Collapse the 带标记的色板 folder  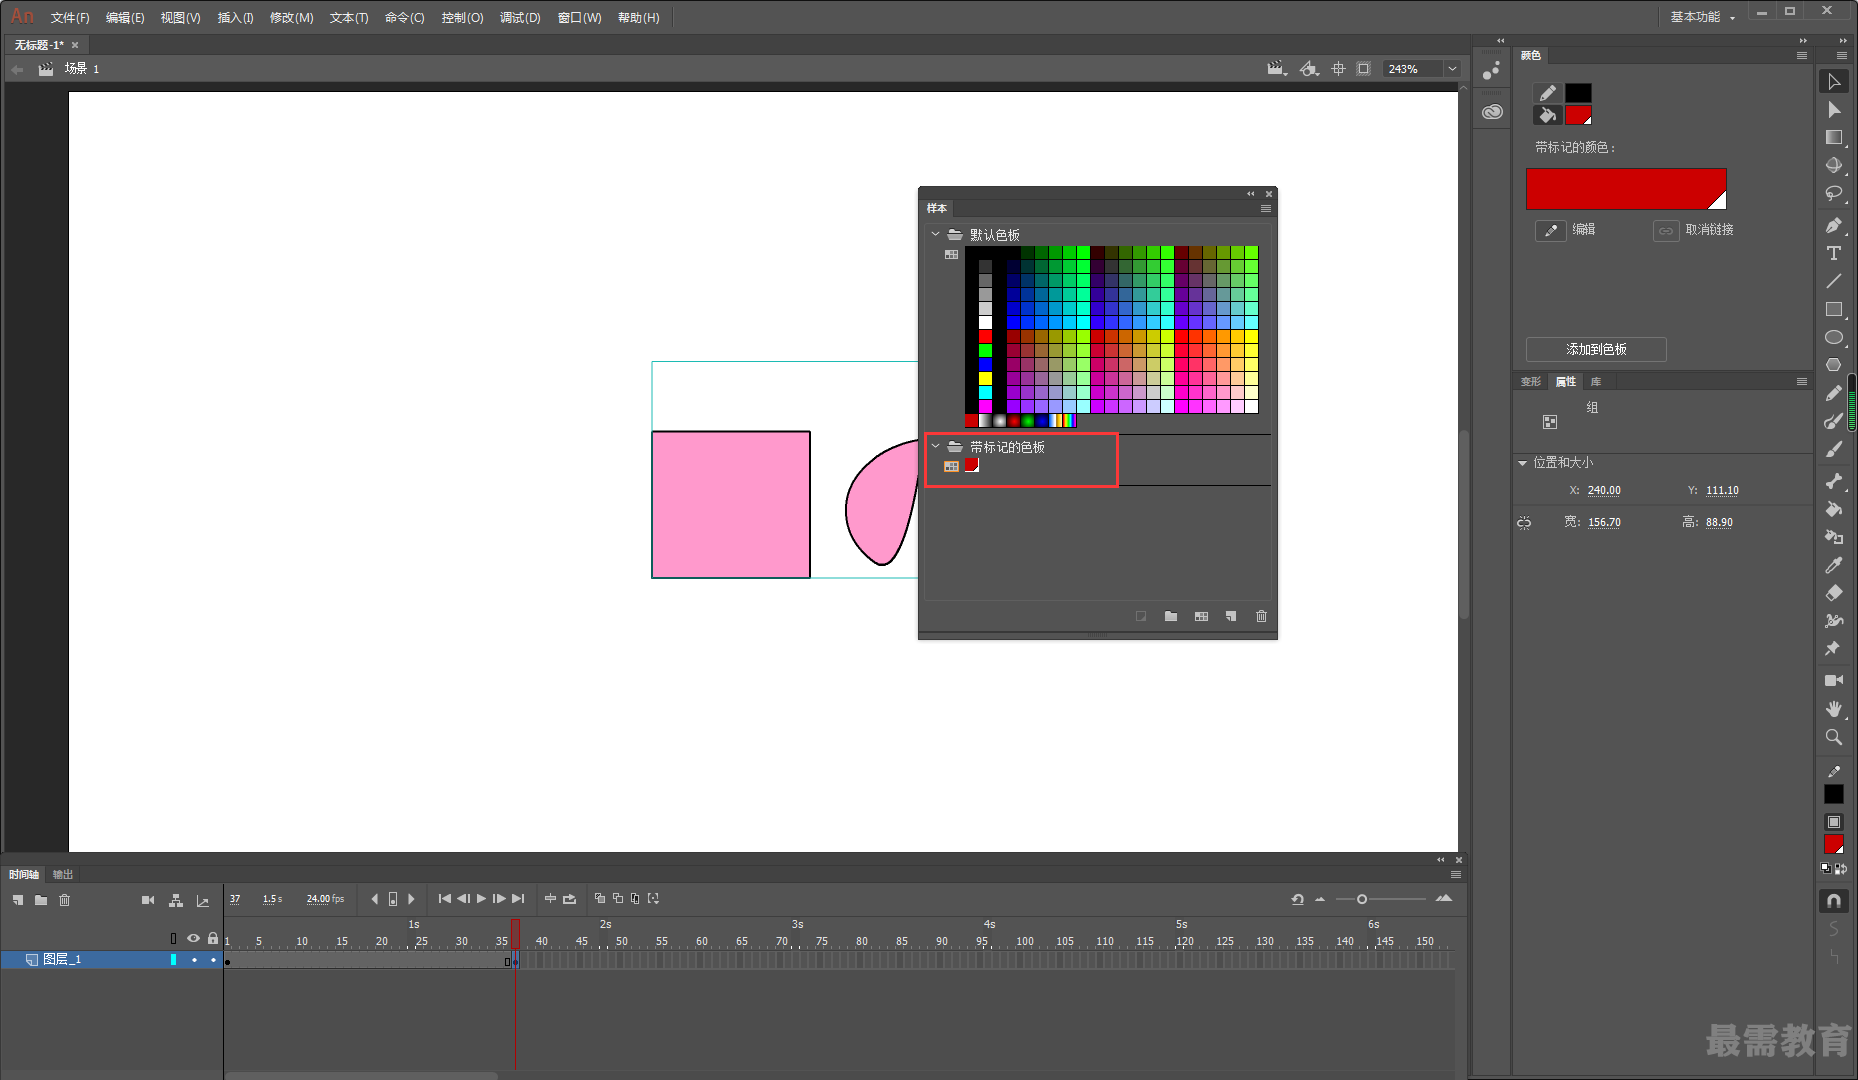(x=936, y=446)
